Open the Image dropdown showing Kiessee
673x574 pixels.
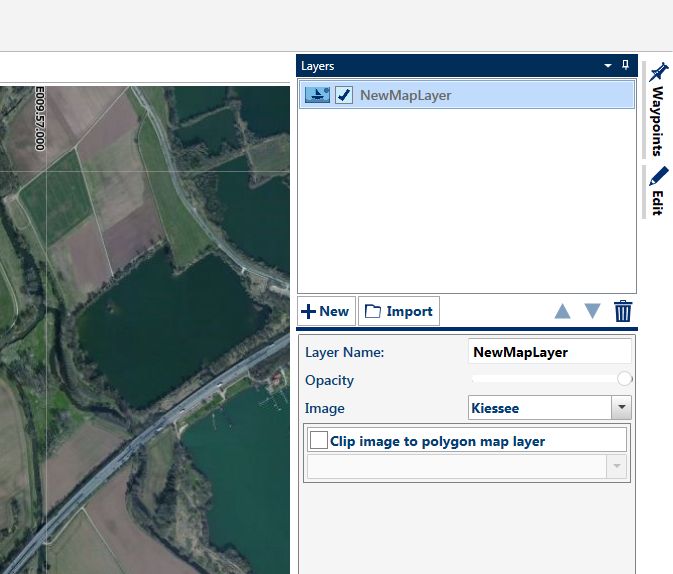[621, 408]
